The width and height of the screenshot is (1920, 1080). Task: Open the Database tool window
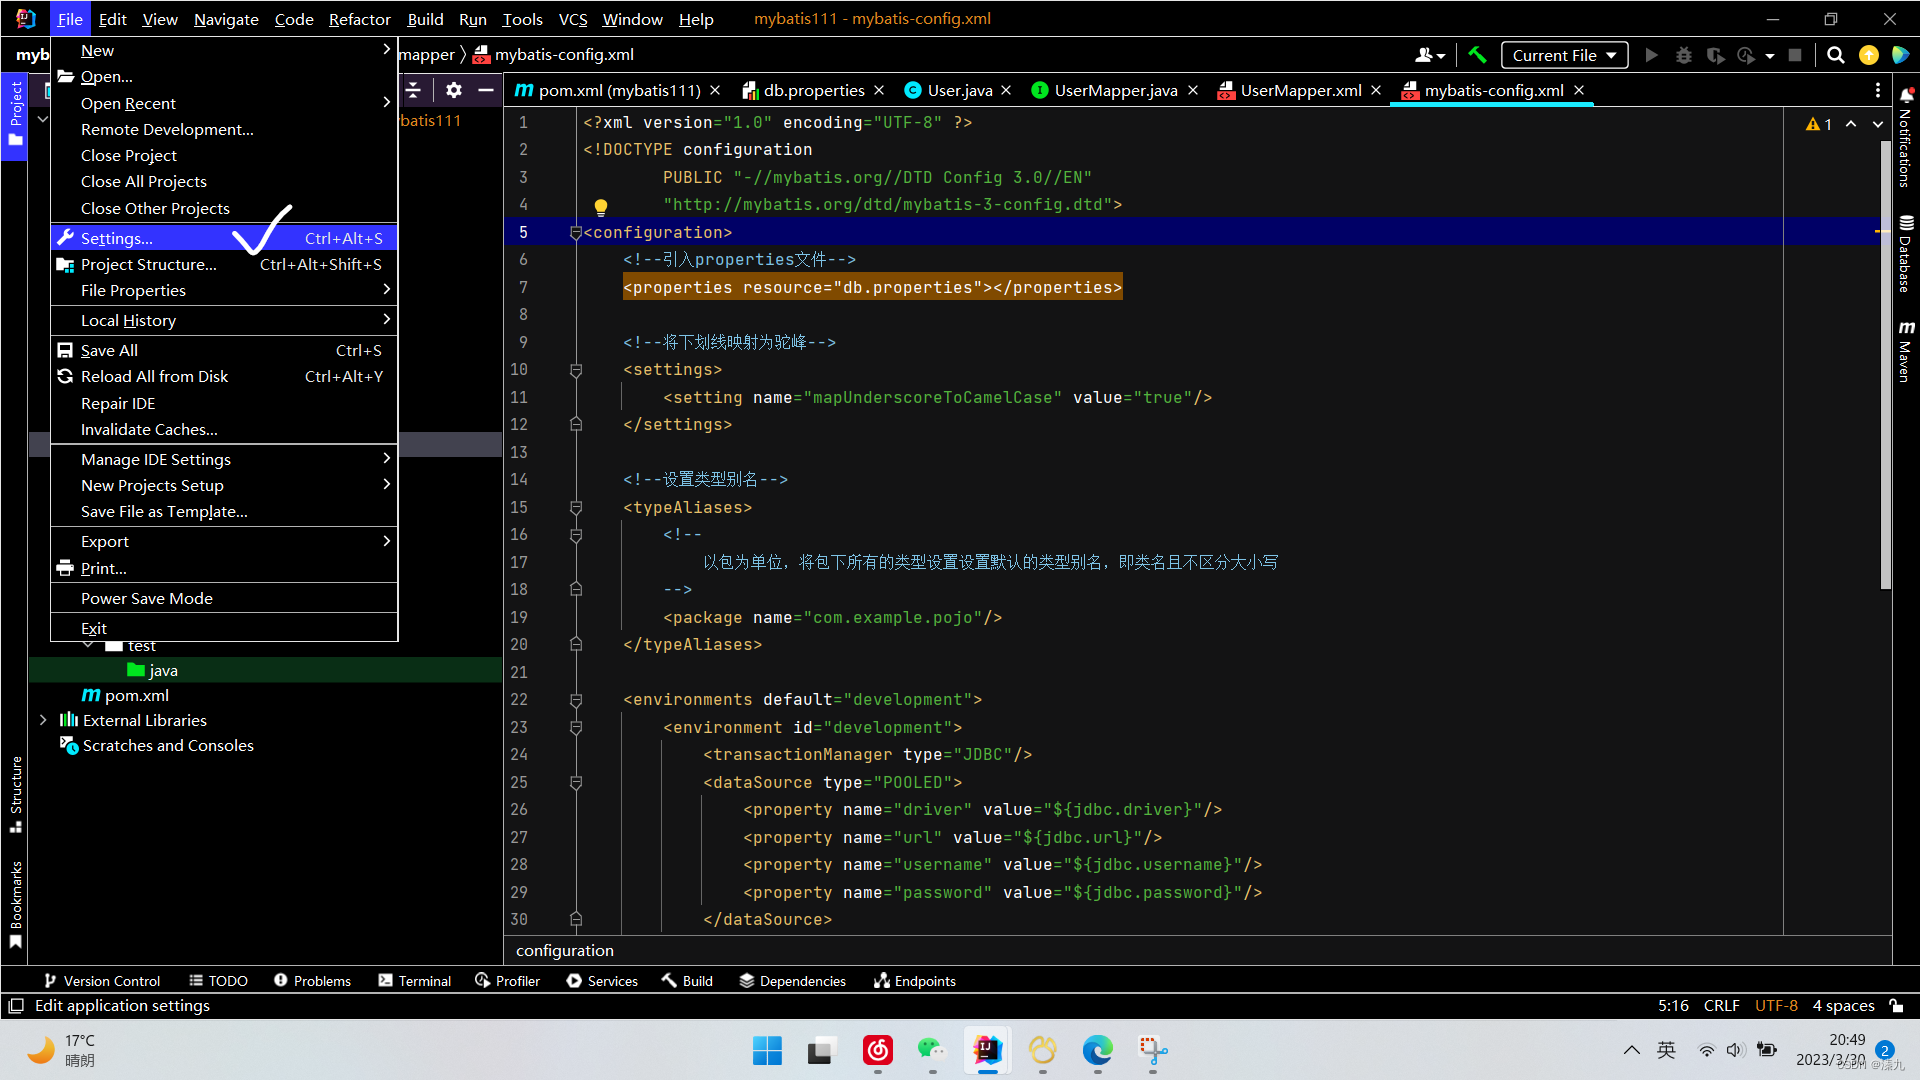pyautogui.click(x=1906, y=255)
